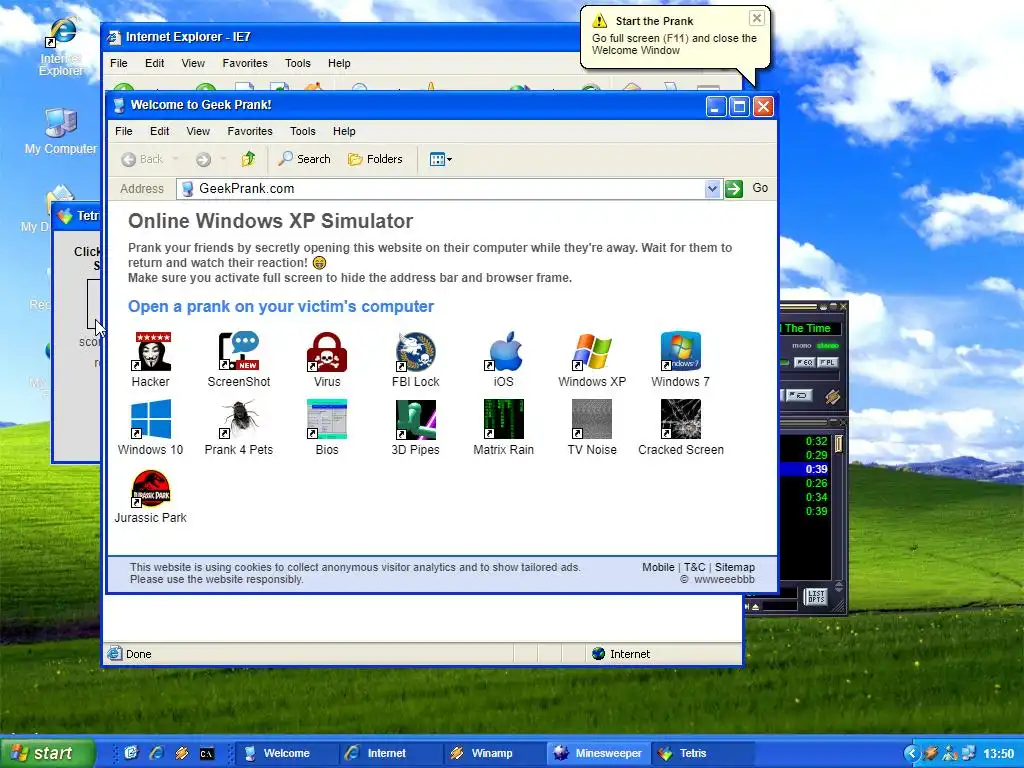Select Winamp playlist track lasting 0:32
Image resolution: width=1024 pixels, height=768 pixels.
click(805, 441)
